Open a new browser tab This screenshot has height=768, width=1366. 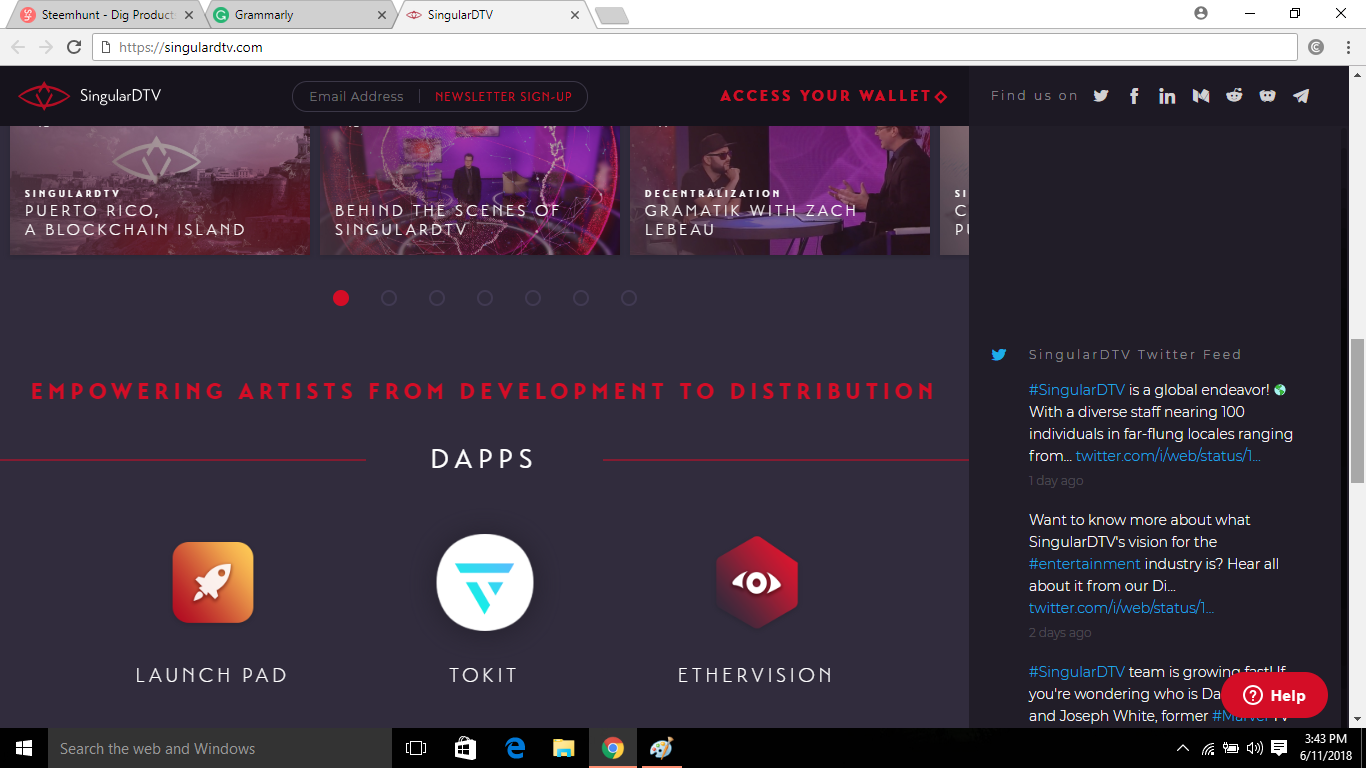[x=611, y=15]
